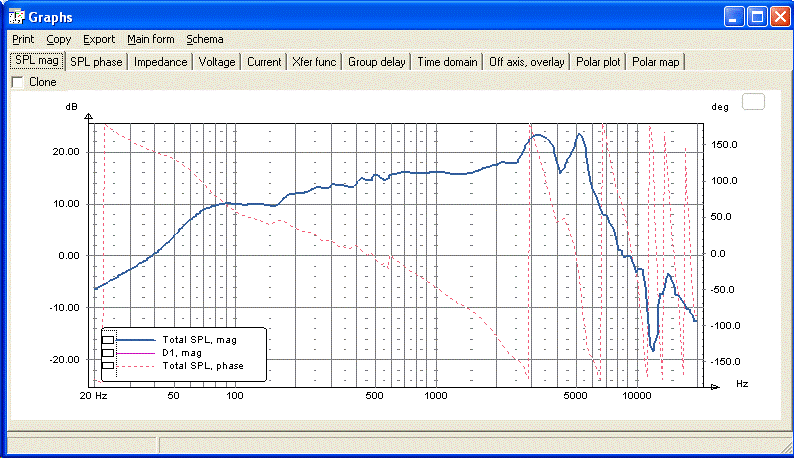Viewport: 794px width, 458px height.
Task: Switch to the Impedance tab
Action: click(x=161, y=62)
